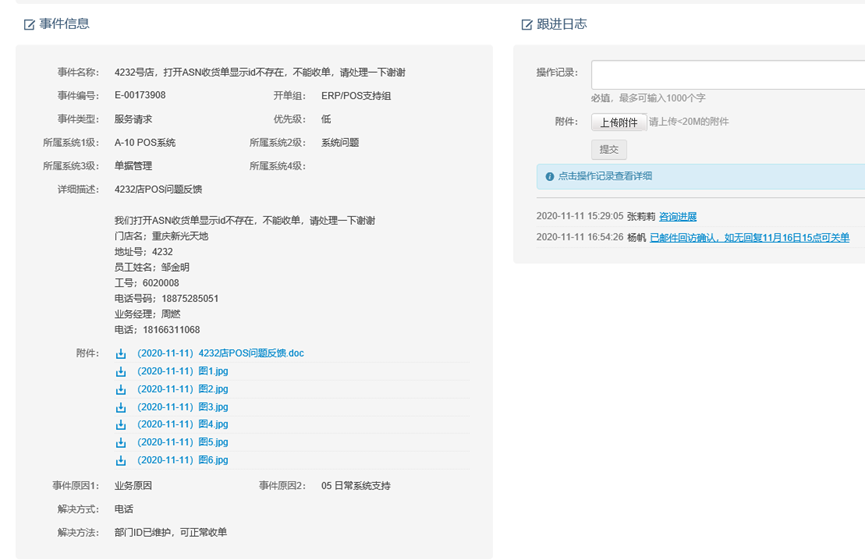
Task: Click the info icon in the blue notice bar
Action: 549,177
